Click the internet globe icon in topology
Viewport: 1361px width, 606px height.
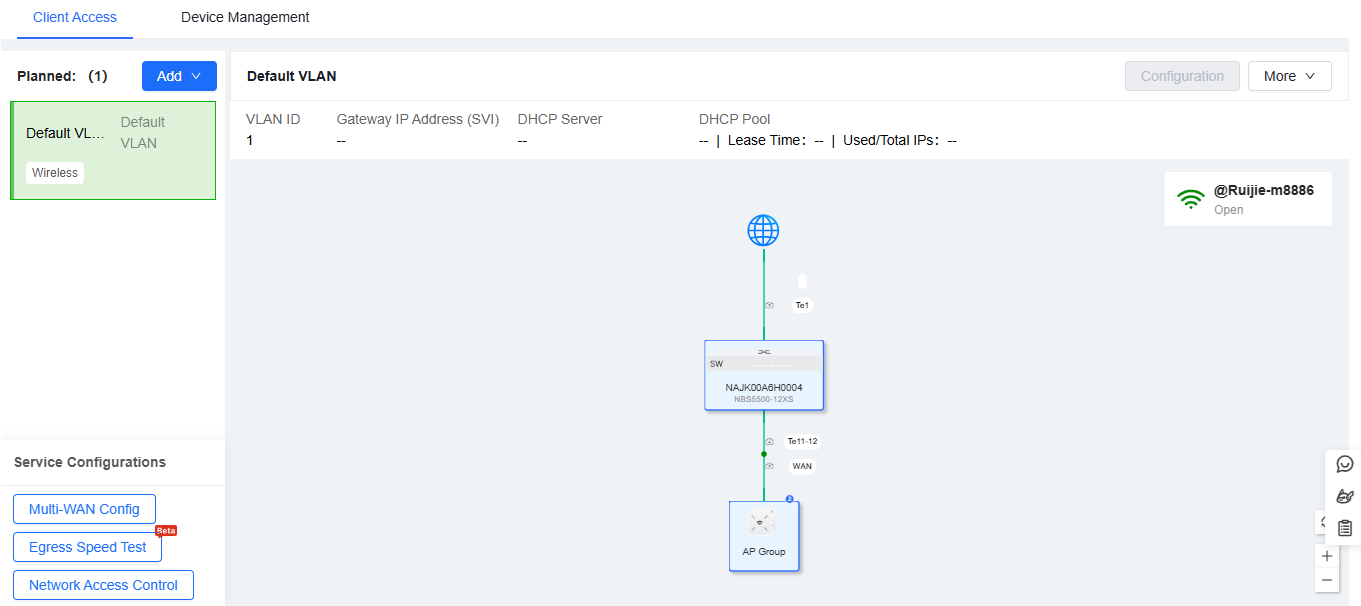click(x=763, y=231)
